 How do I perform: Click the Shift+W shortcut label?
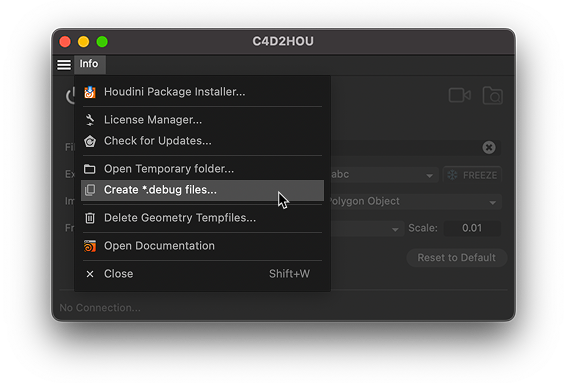[x=289, y=274]
